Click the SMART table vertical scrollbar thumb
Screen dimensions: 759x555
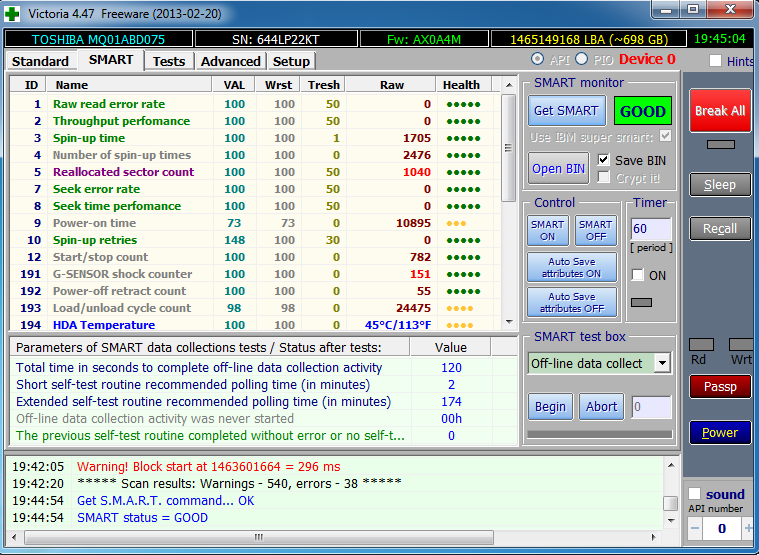[508, 148]
